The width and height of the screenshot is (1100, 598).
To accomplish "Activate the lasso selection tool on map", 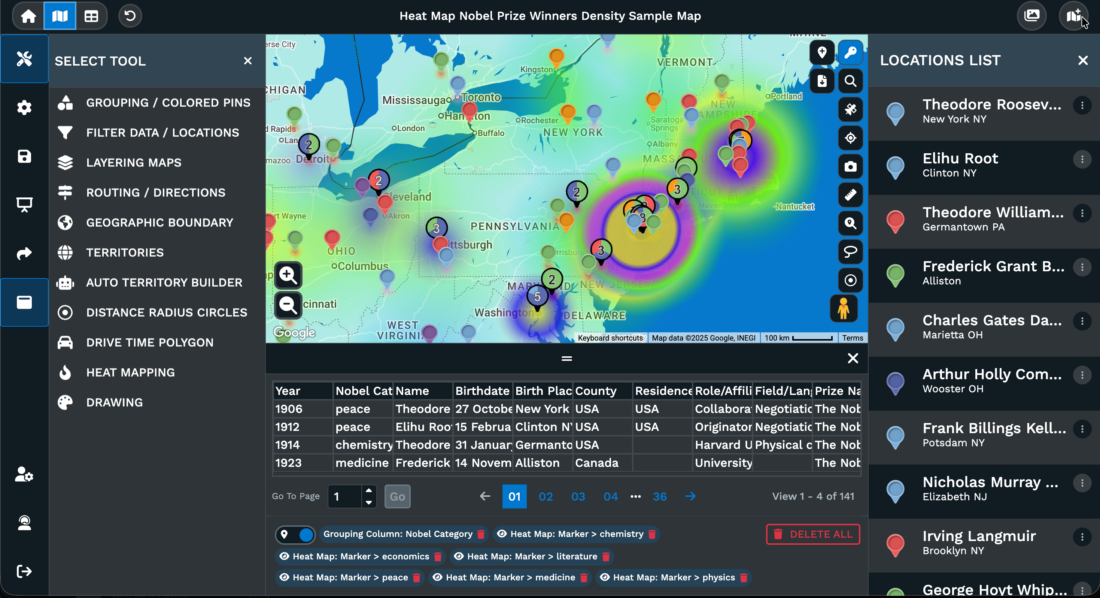I will point(850,252).
